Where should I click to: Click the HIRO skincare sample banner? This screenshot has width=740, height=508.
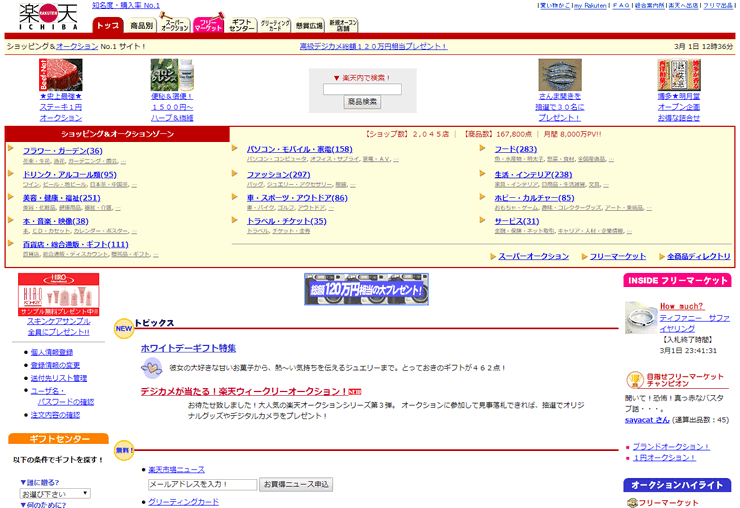[x=59, y=295]
